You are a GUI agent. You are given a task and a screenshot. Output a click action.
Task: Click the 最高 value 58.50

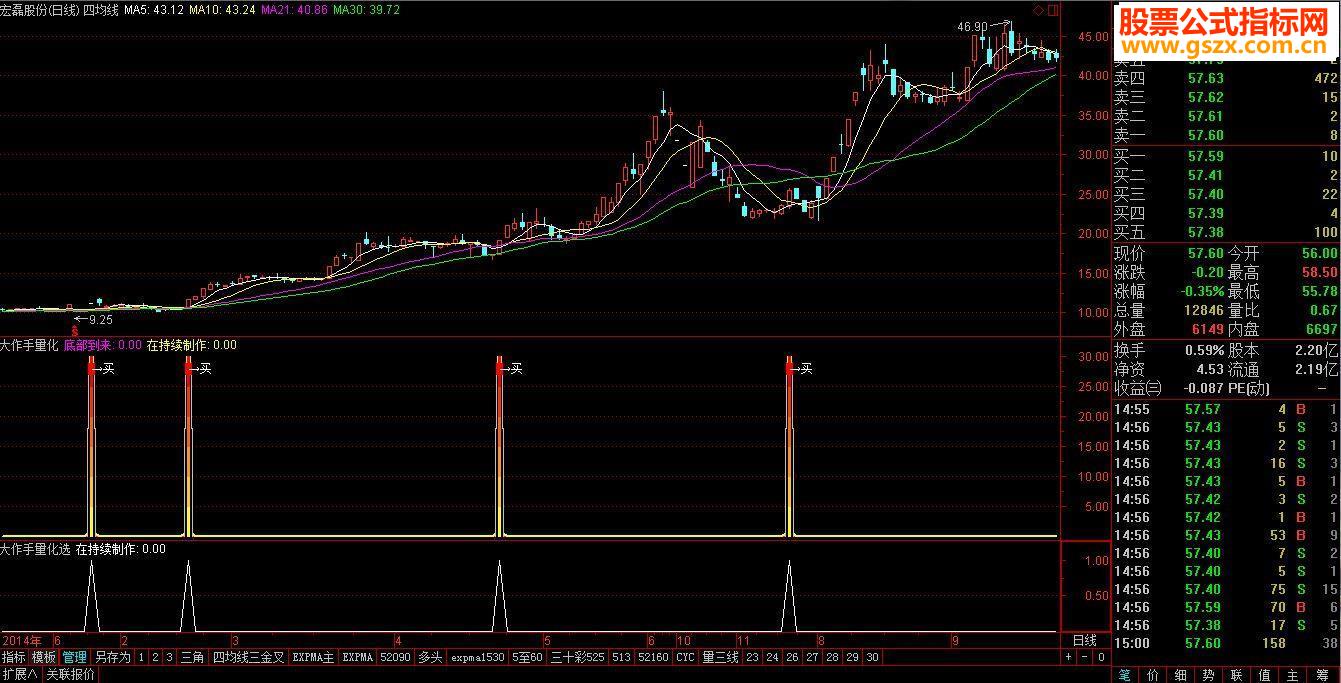[x=1319, y=272]
